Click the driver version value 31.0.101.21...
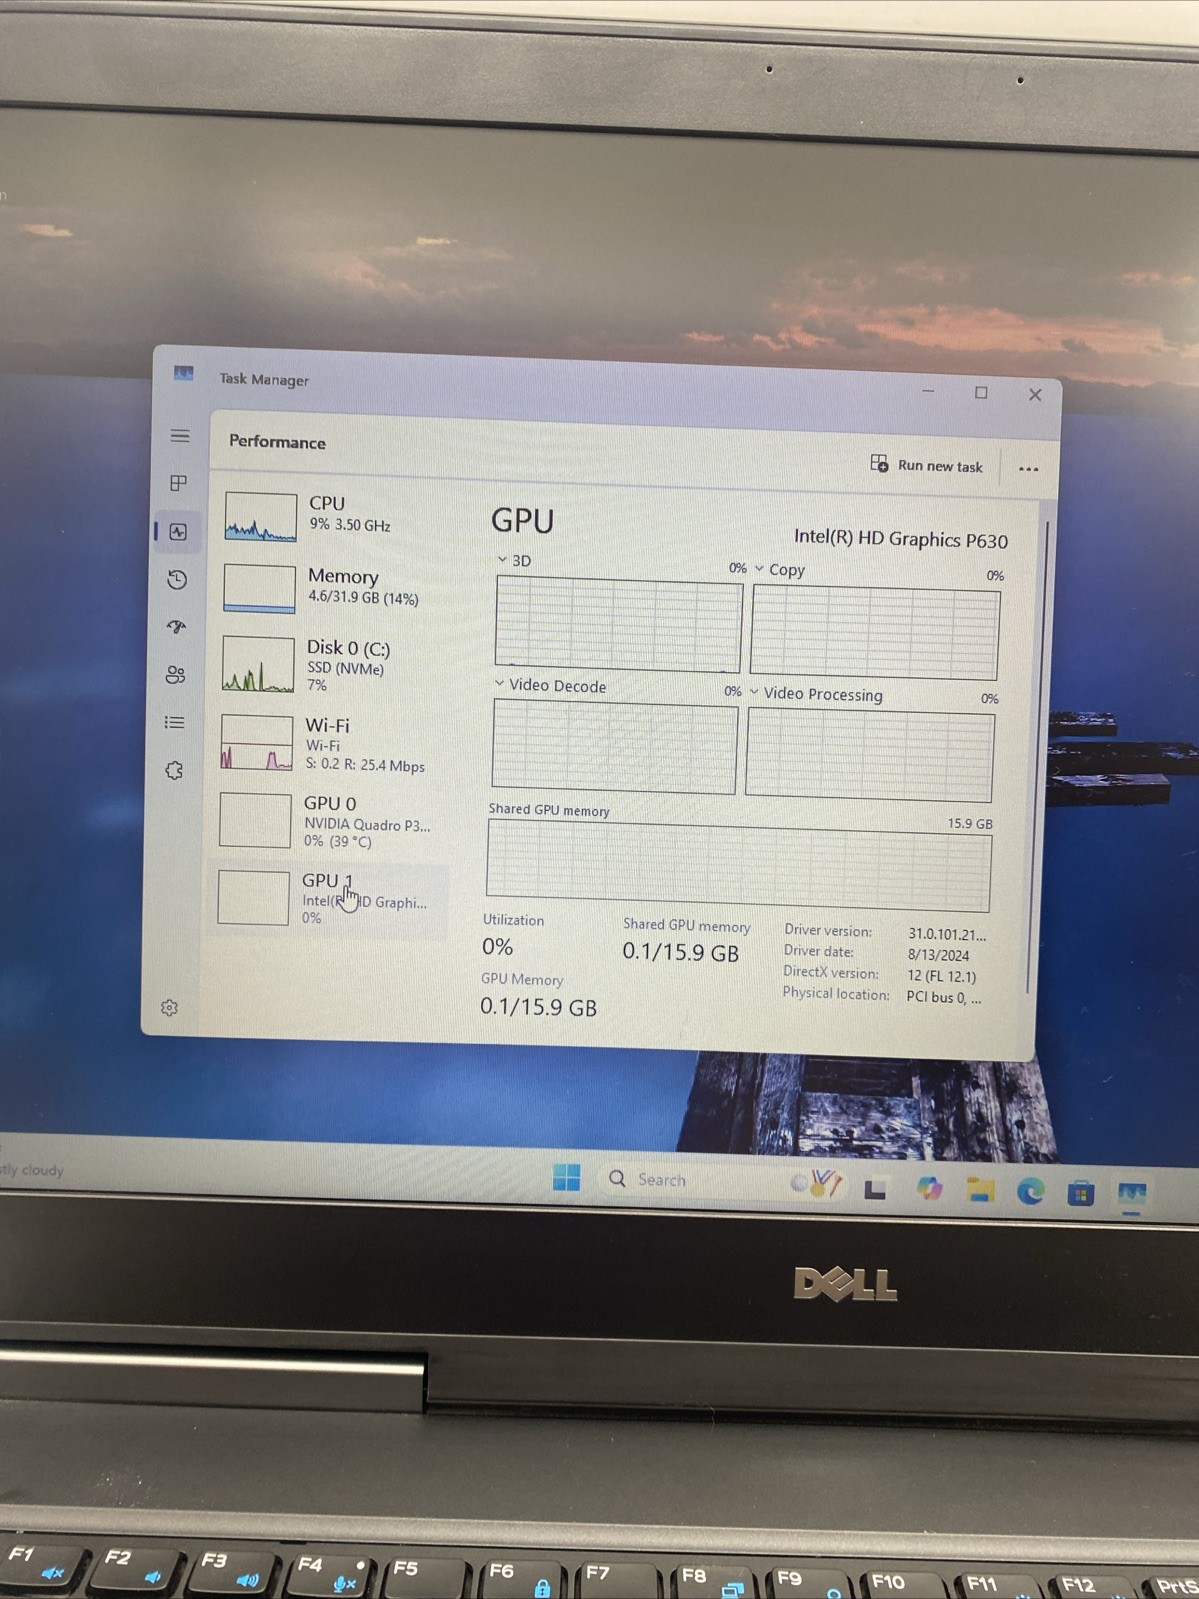This screenshot has width=1199, height=1599. pyautogui.click(x=947, y=934)
